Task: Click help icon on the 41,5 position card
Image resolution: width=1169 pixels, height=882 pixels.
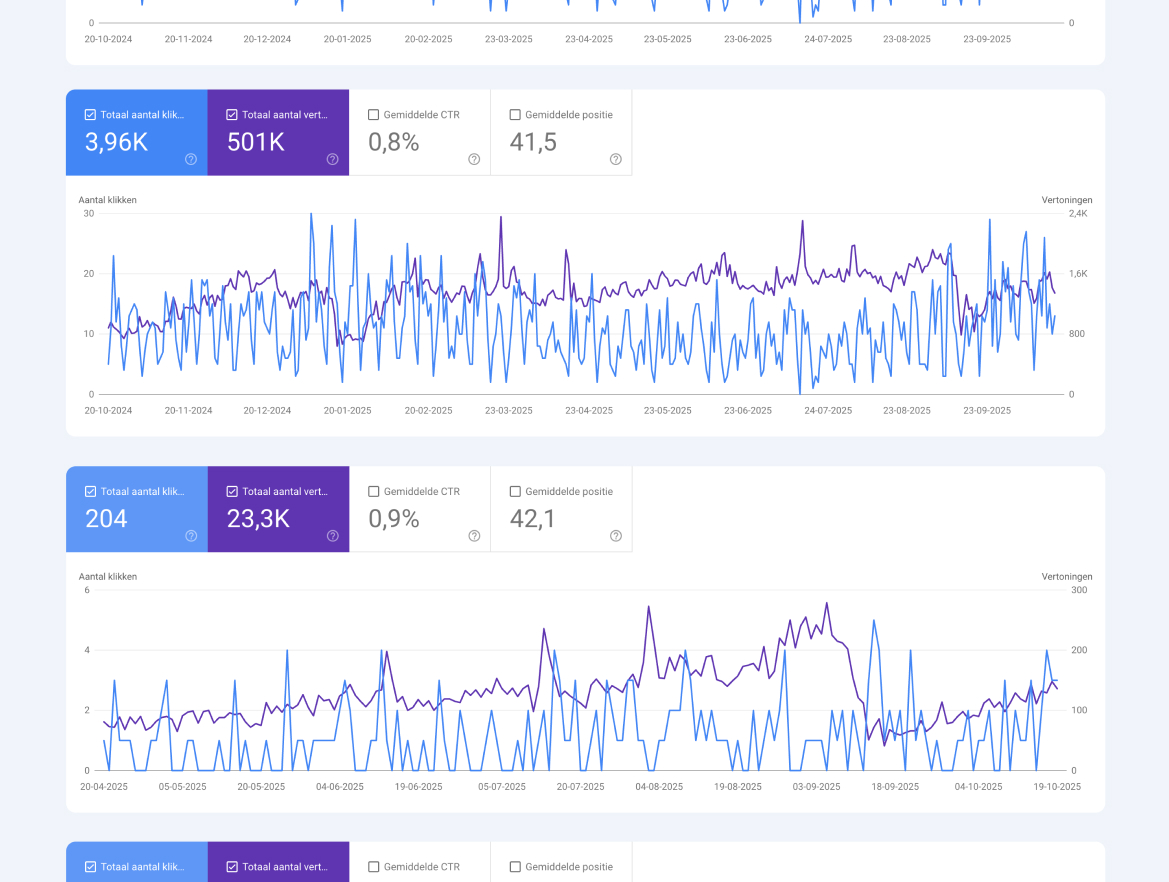Action: [x=616, y=159]
